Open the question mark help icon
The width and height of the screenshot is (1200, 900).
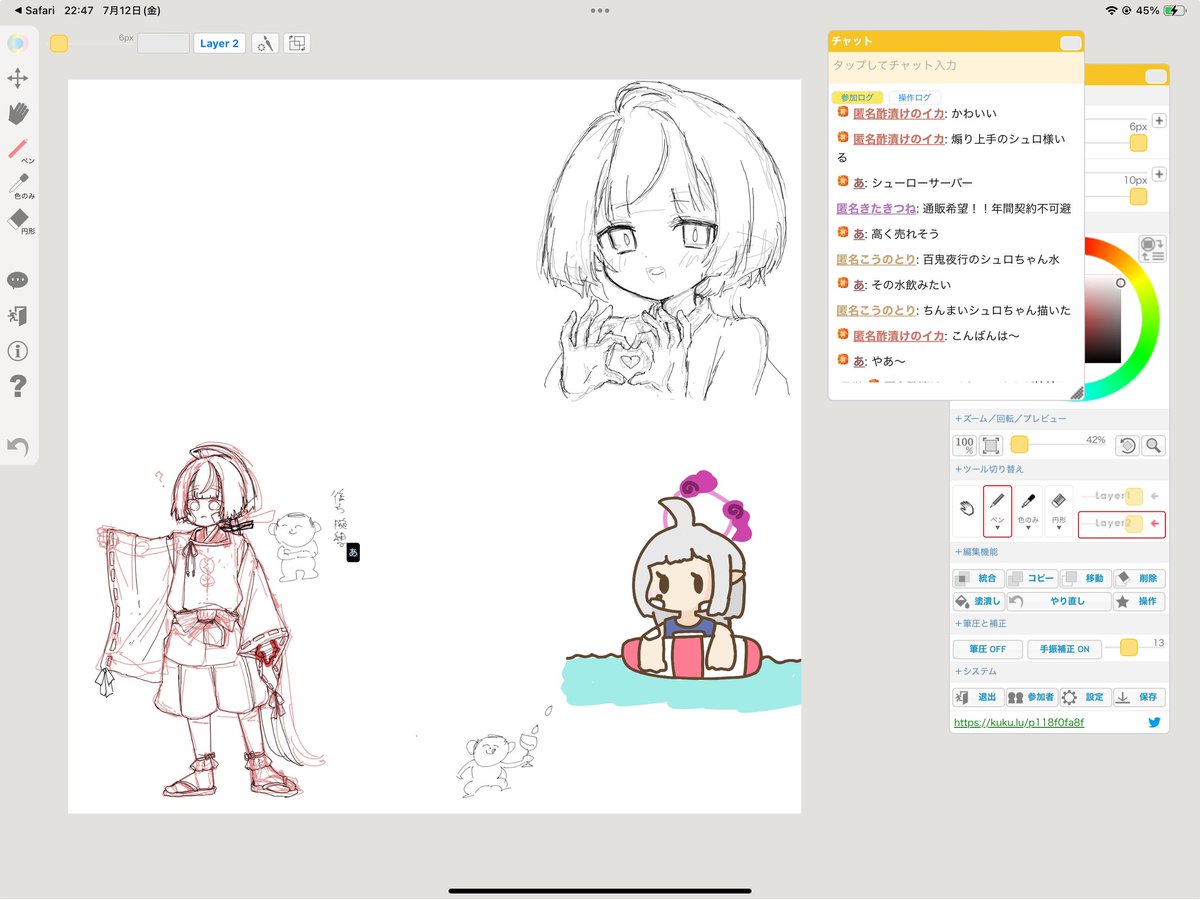pyautogui.click(x=18, y=386)
